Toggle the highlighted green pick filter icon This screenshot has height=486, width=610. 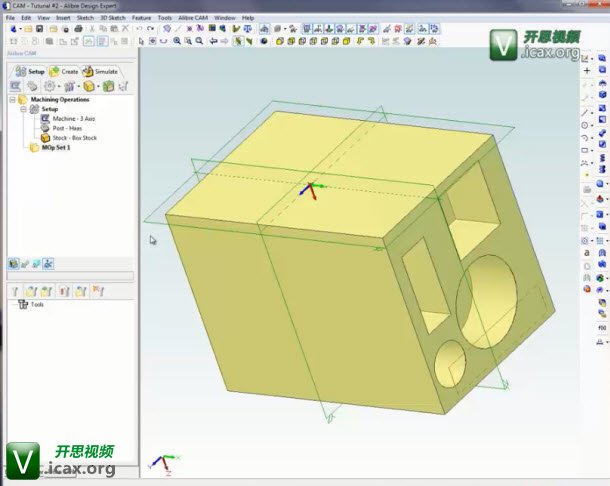(x=238, y=41)
